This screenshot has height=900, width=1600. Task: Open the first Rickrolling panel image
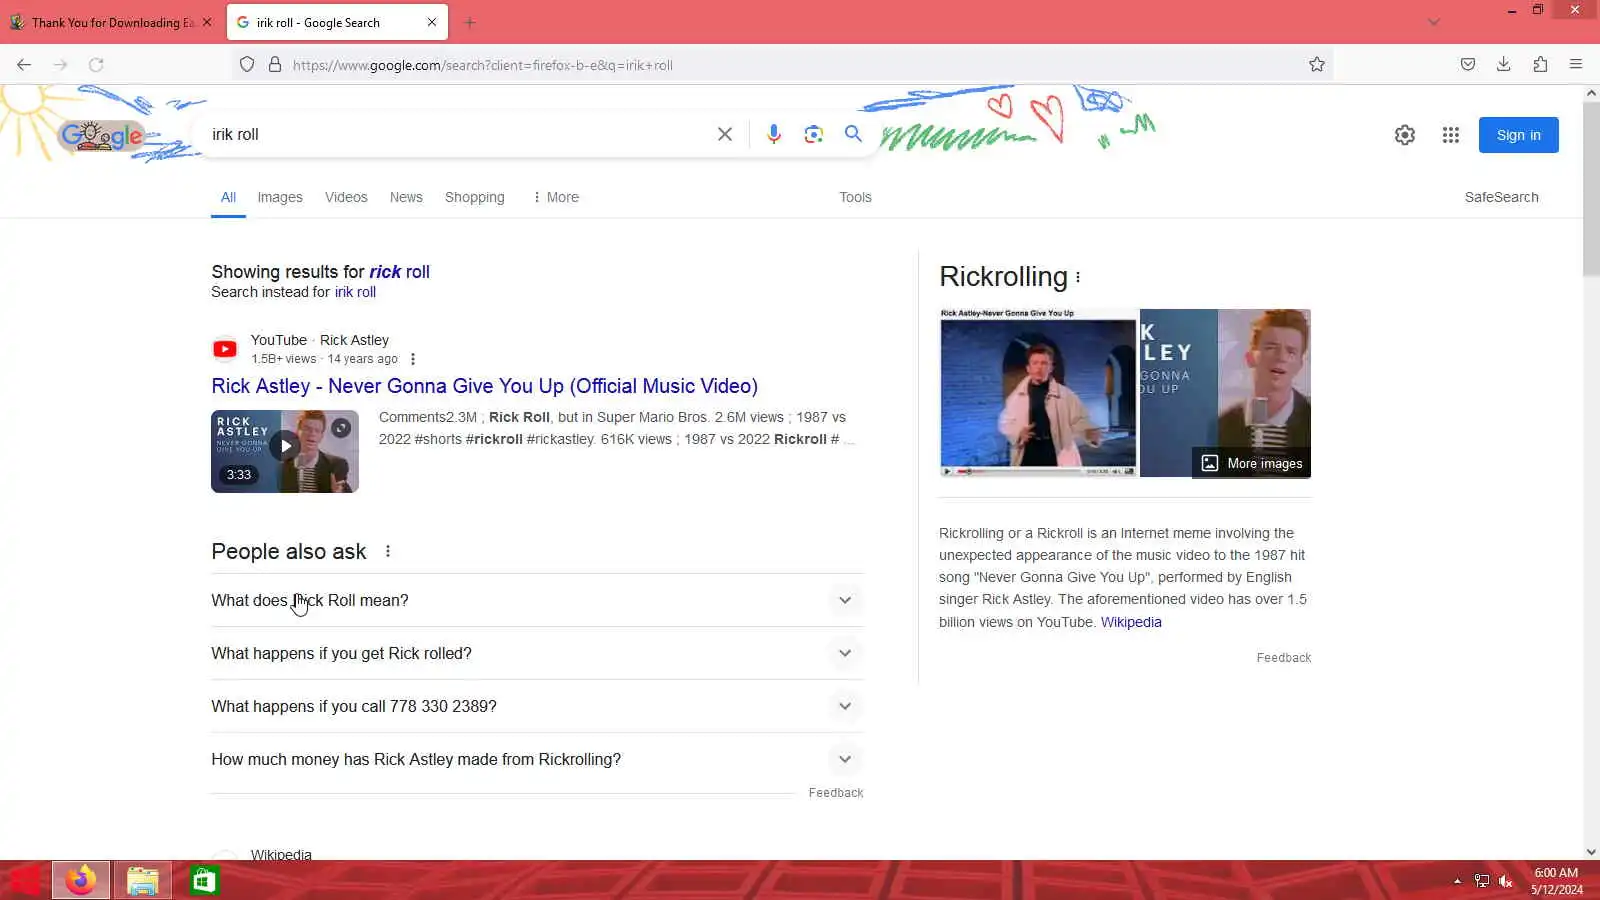point(1038,393)
